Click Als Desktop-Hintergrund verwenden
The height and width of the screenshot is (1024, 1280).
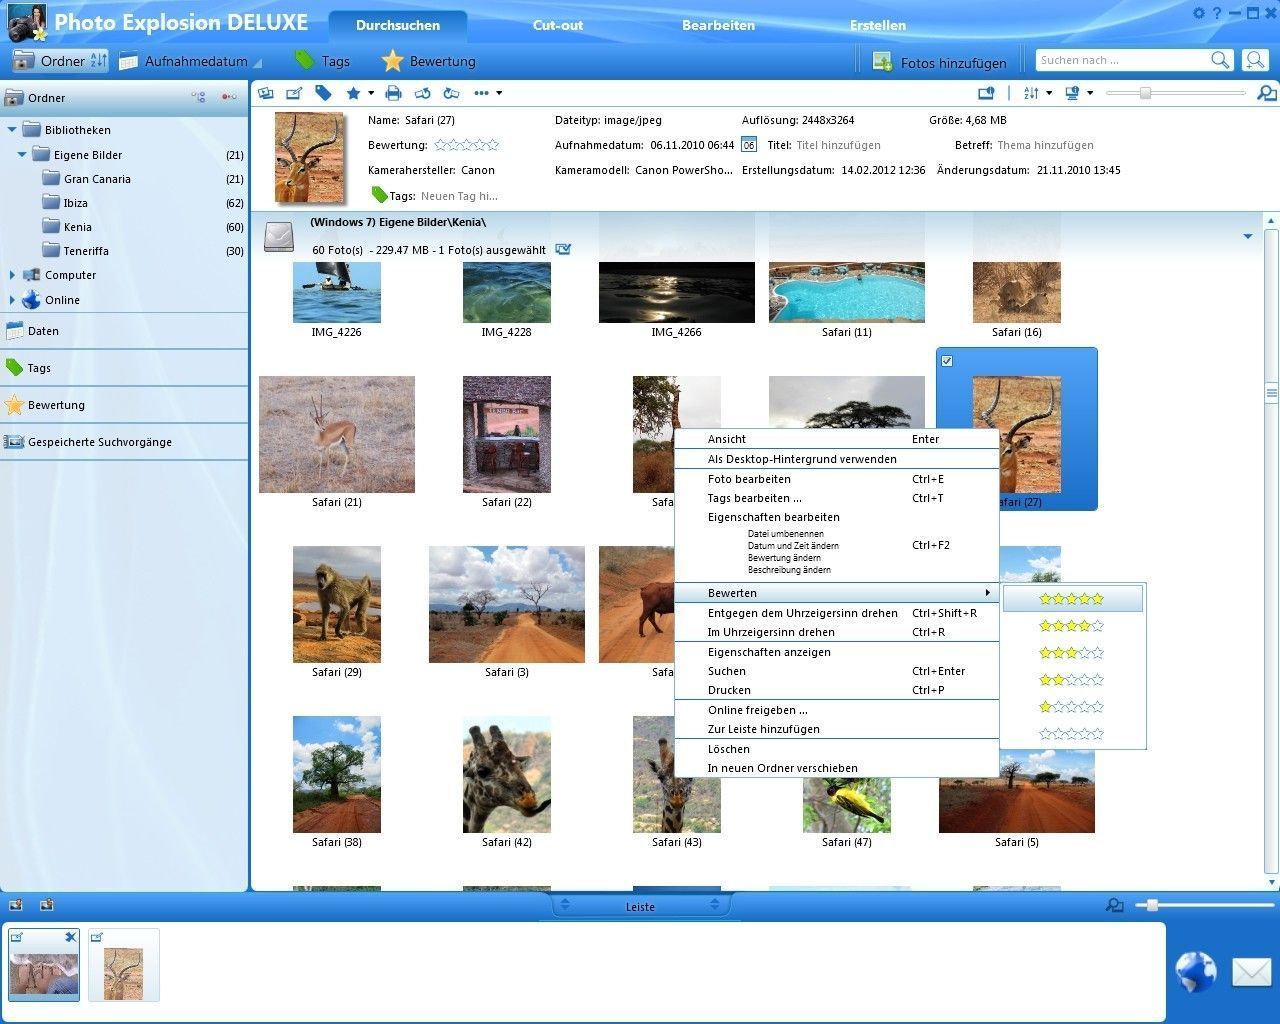pos(802,459)
